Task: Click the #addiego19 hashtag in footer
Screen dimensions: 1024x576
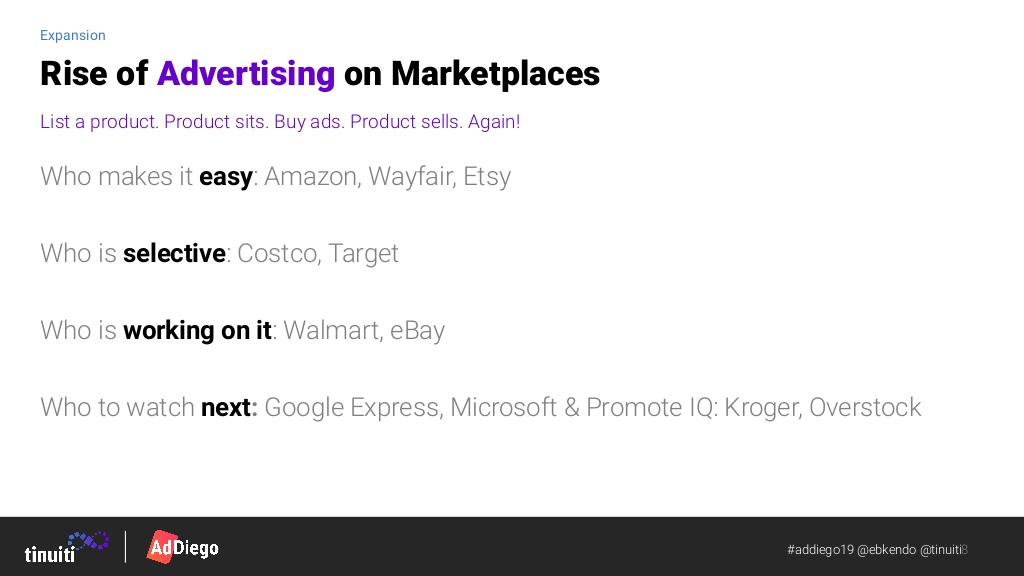Action: click(820, 550)
